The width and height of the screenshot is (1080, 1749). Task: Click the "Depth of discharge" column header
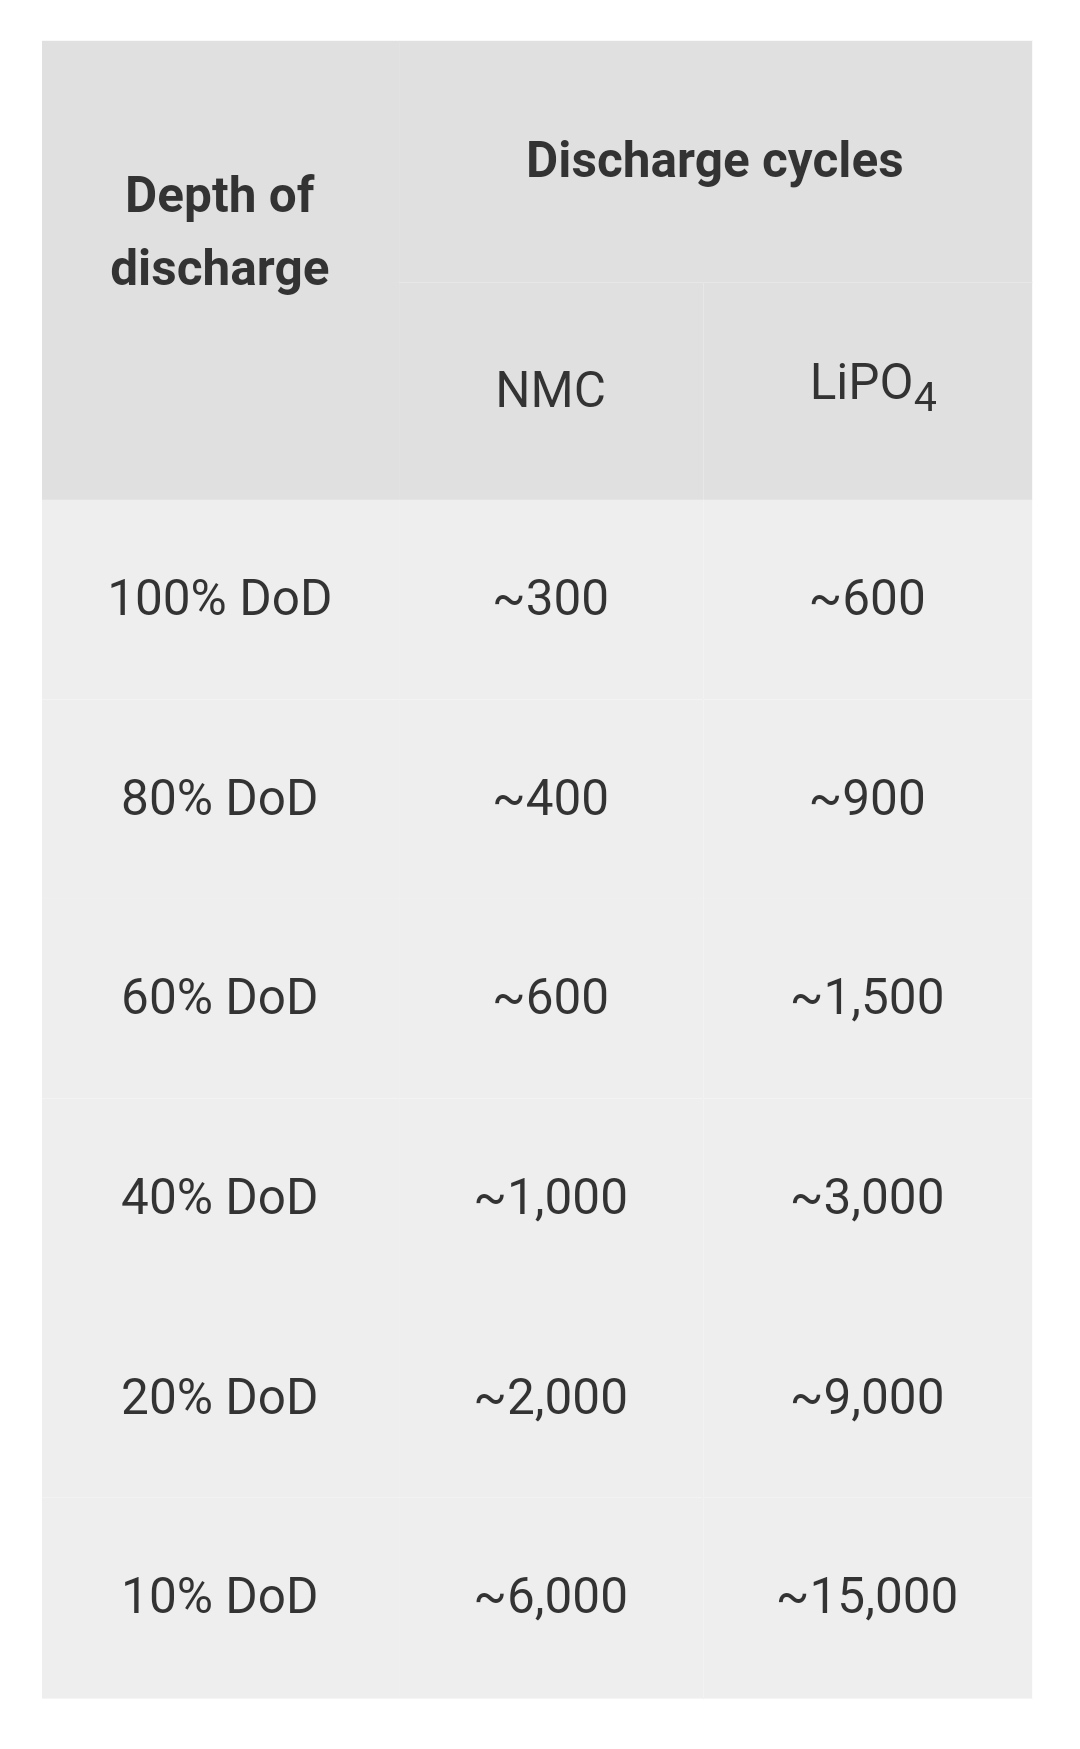click(x=219, y=231)
